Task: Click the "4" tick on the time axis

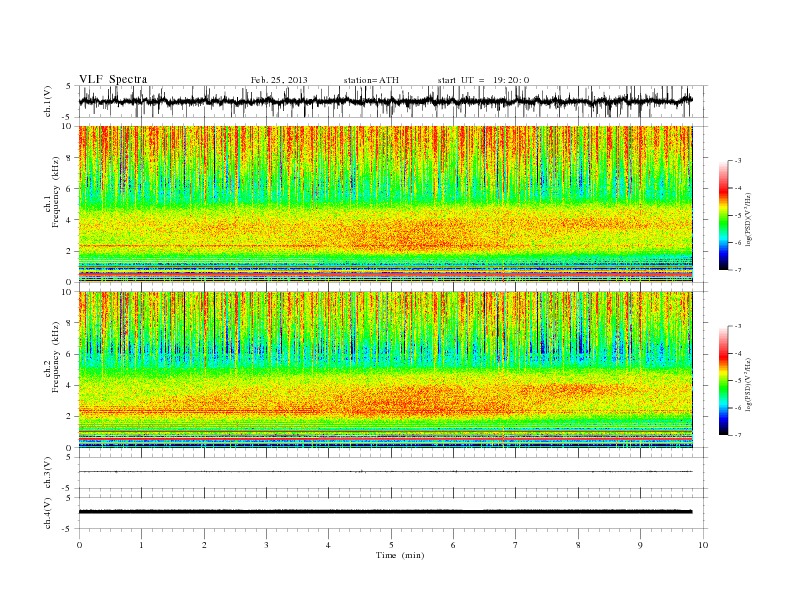Action: (x=328, y=545)
